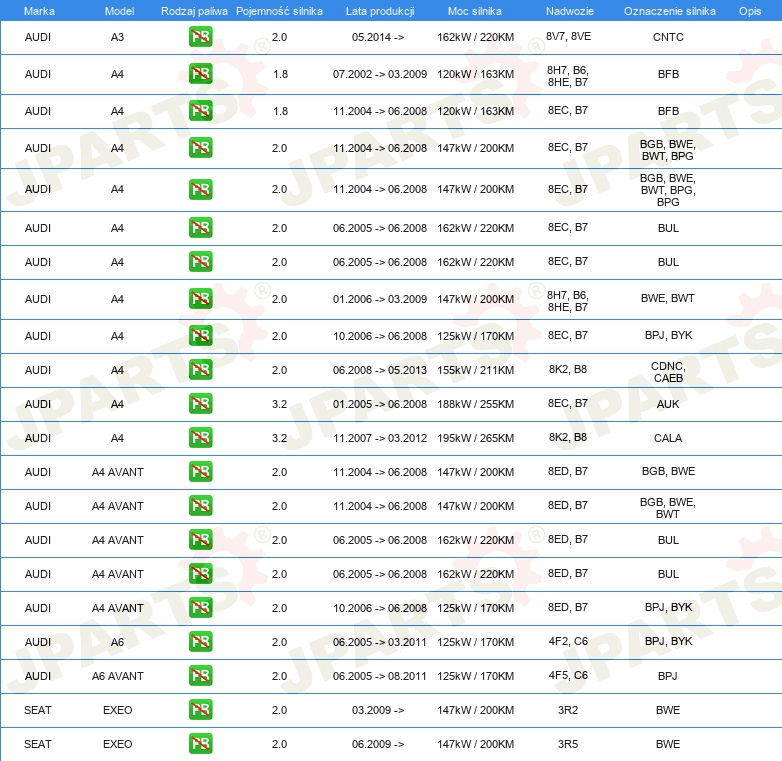
Task: Click fuel icon in the SEAT EXEO 3R5 row
Action: [200, 744]
